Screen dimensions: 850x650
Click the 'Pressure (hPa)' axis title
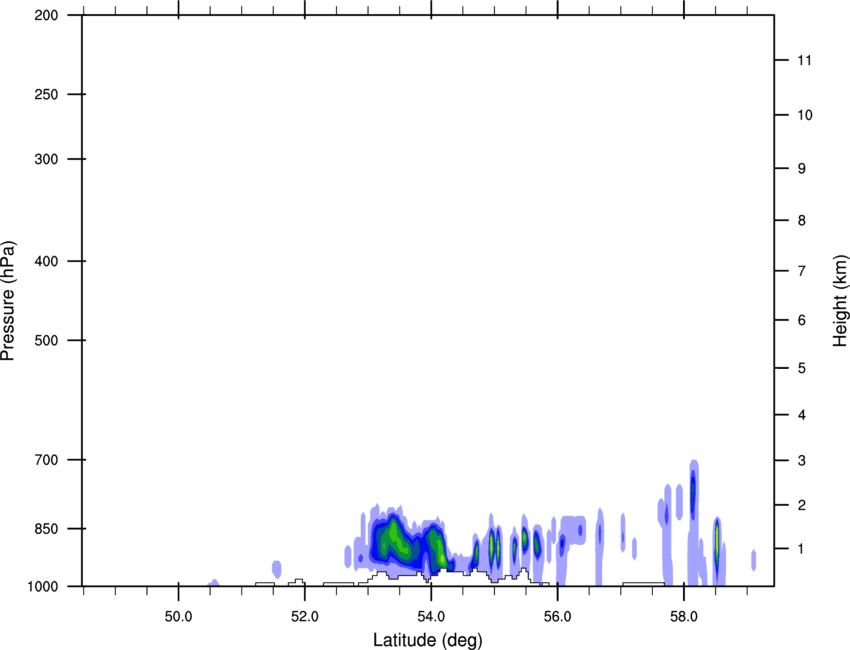pyautogui.click(x=8, y=301)
